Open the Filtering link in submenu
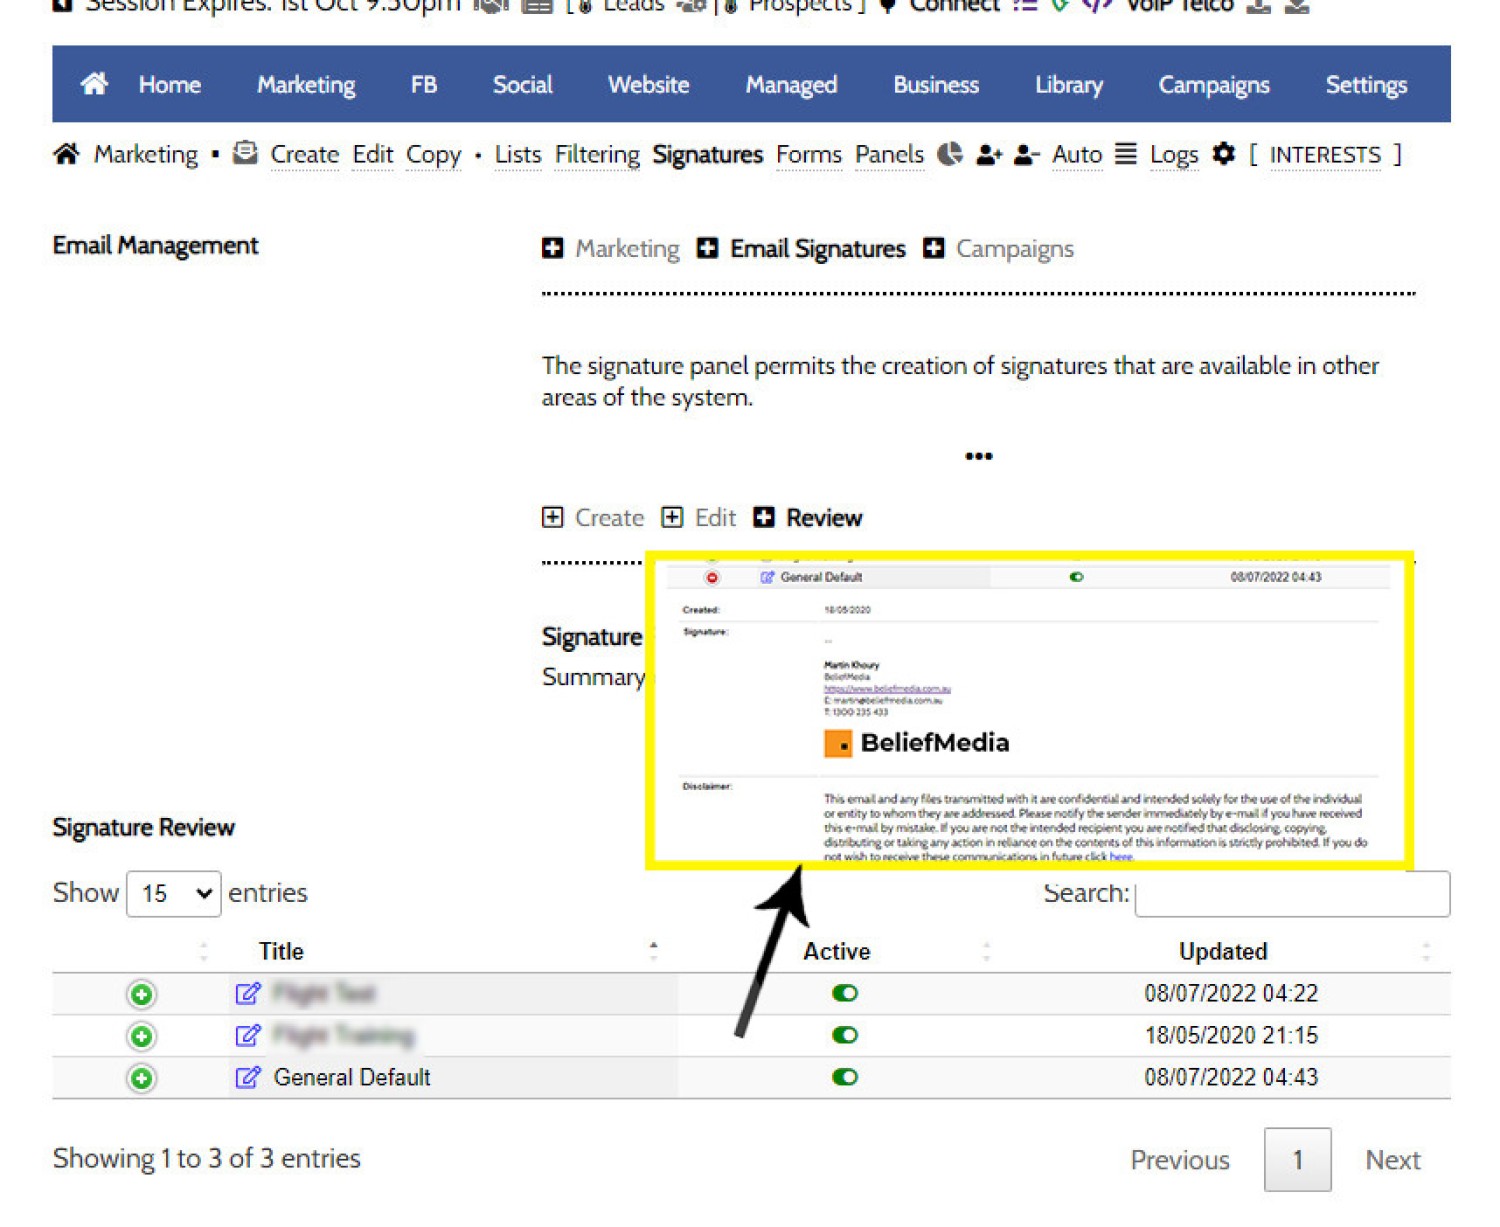This screenshot has width=1500, height=1227. point(597,155)
